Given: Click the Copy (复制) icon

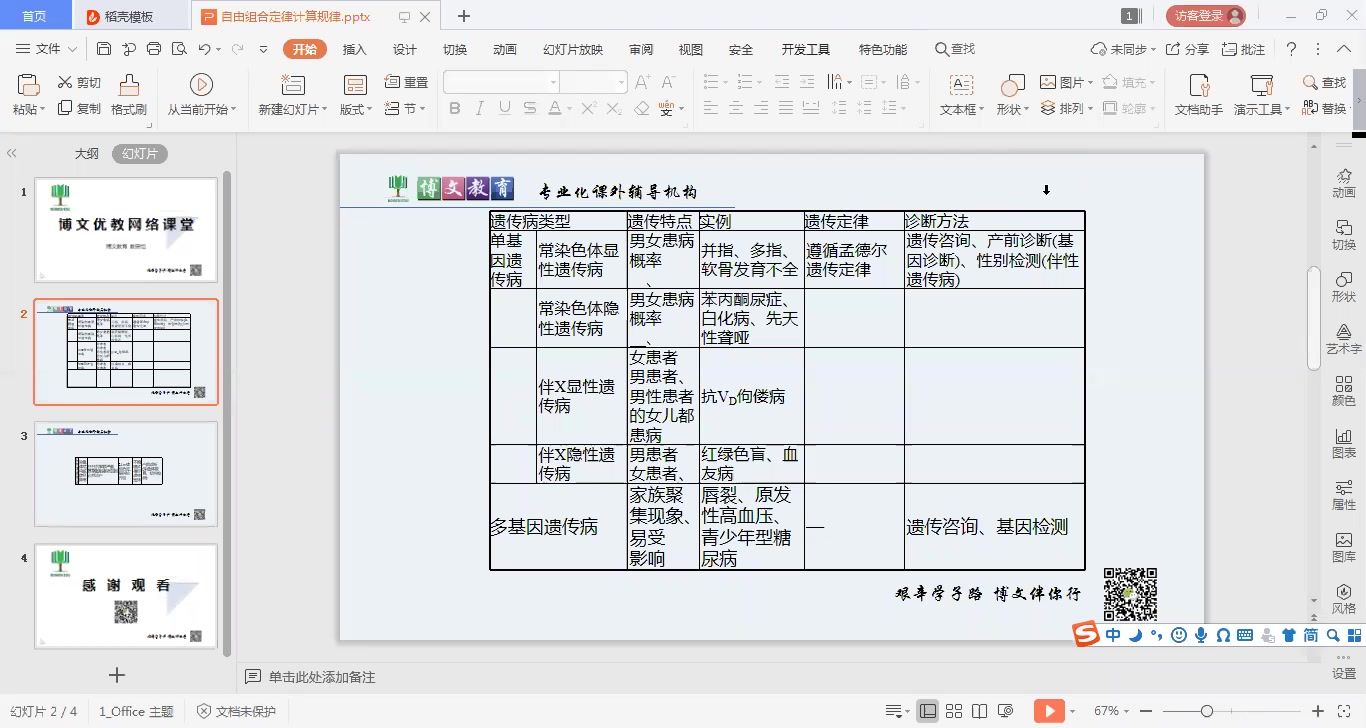Looking at the screenshot, I should coord(66,108).
